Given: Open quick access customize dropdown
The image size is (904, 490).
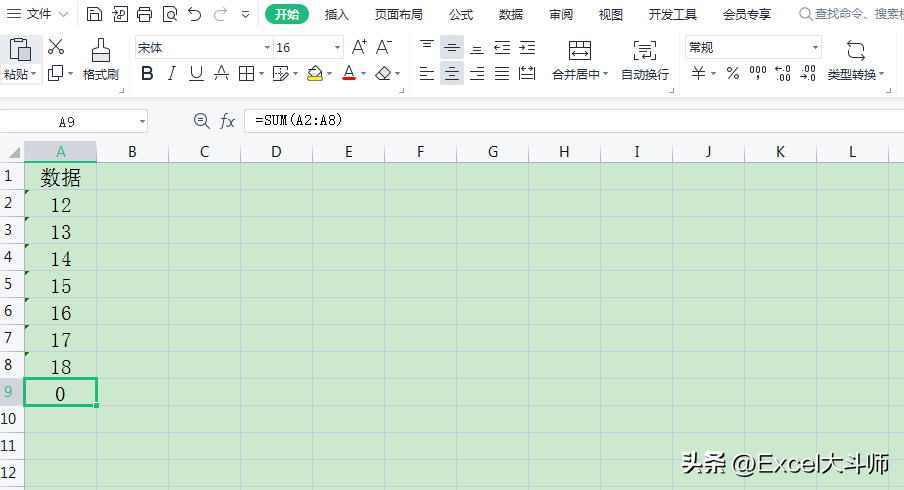Looking at the screenshot, I should click(x=245, y=14).
